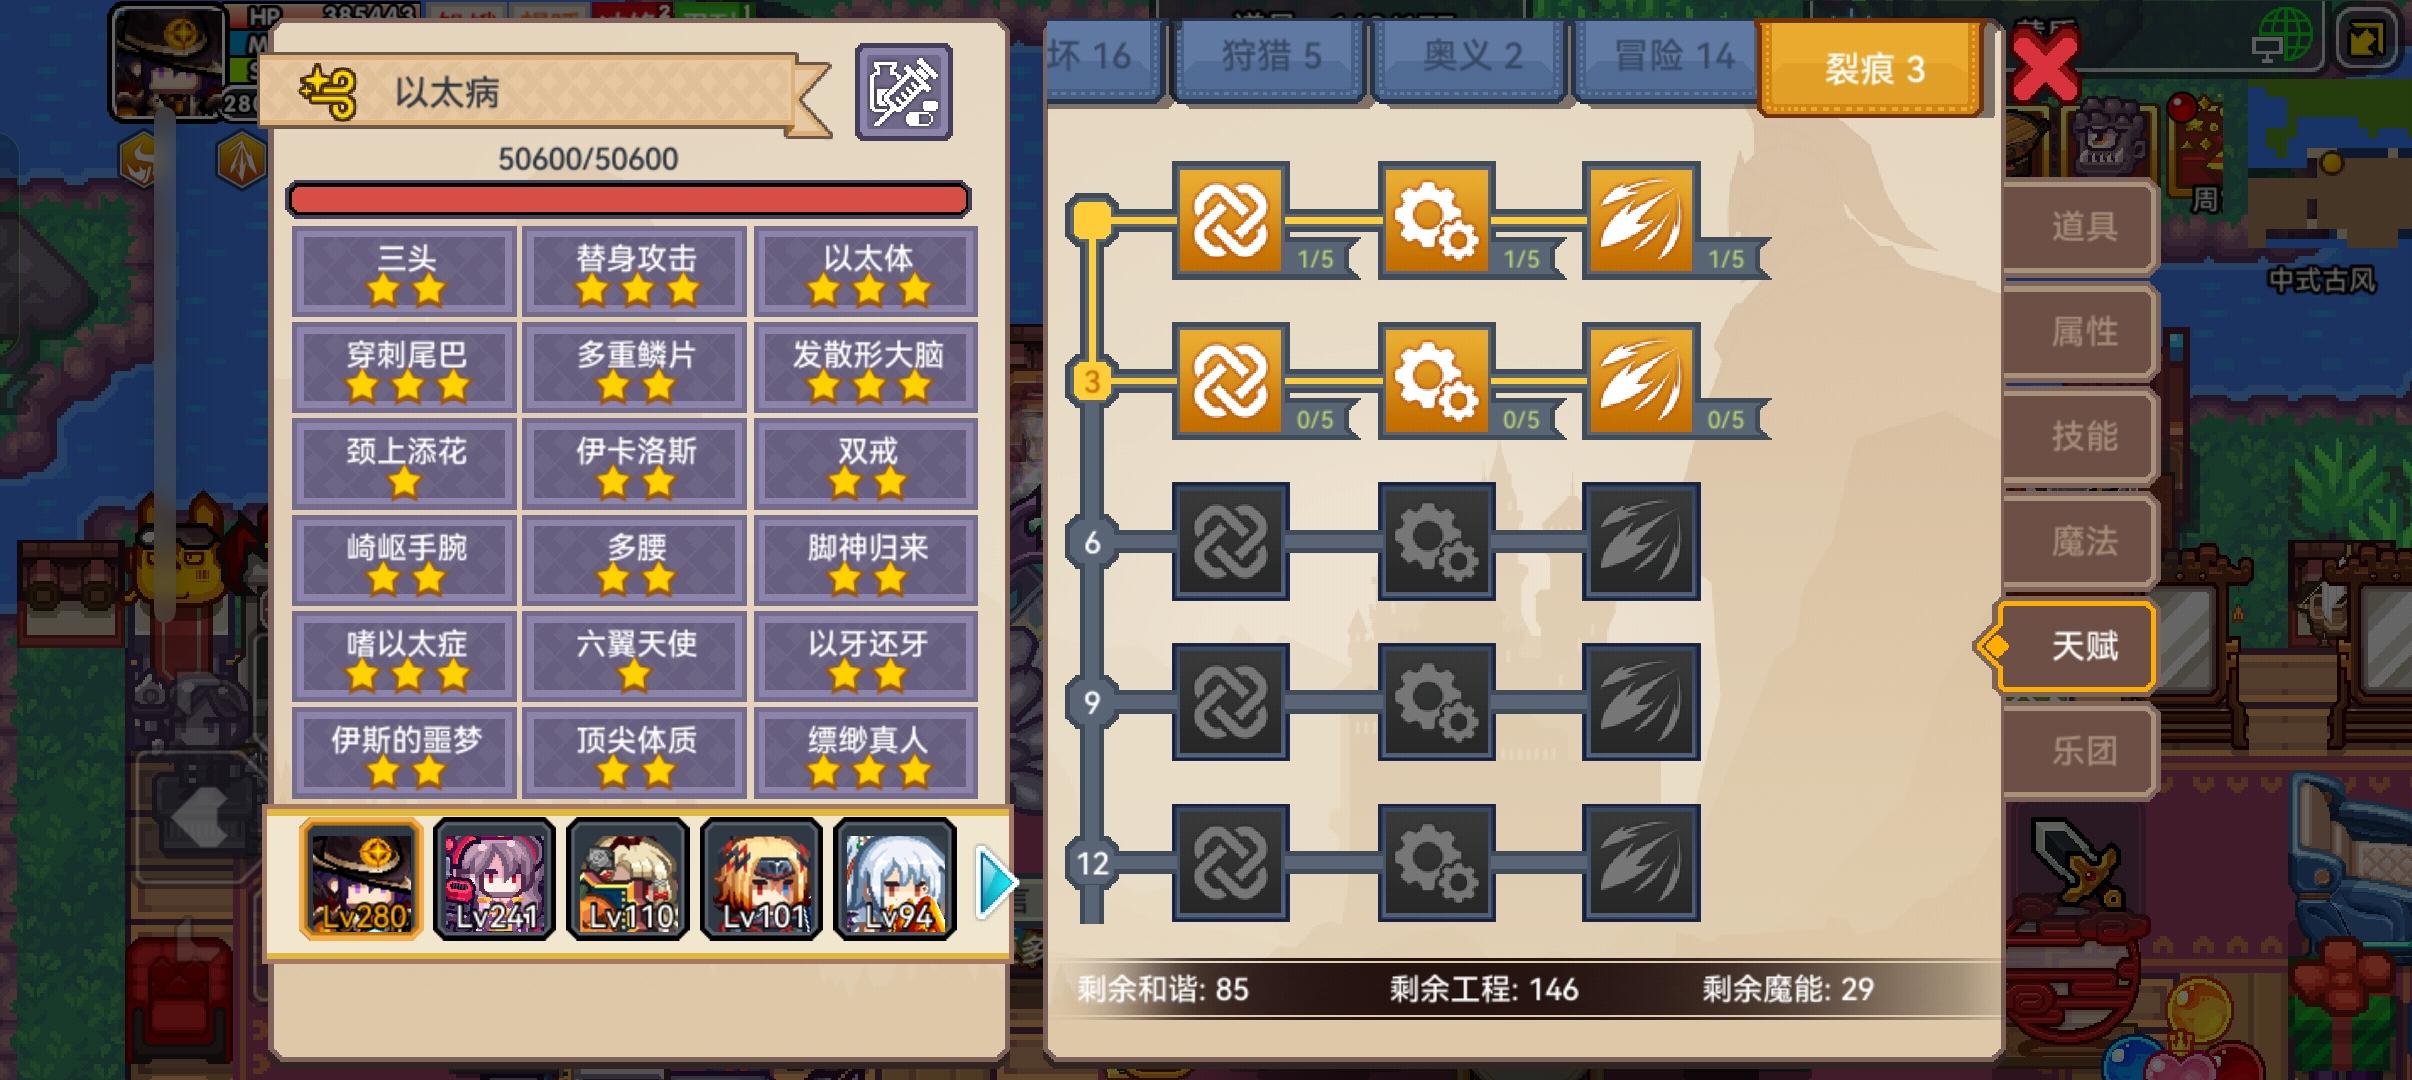This screenshot has width=2412, height=1080.
Task: Open the 道具 side menu
Action: click(2082, 227)
